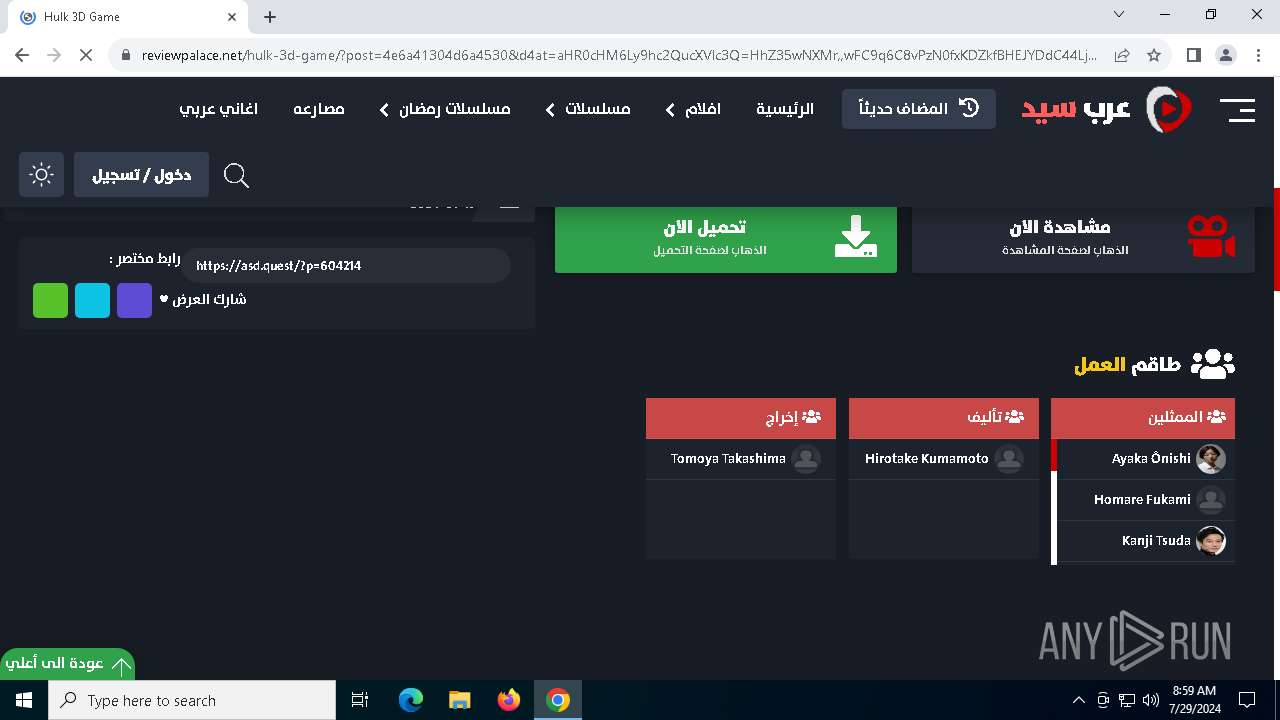Toggle the browser side panel icon
Image resolution: width=1280 pixels, height=720 pixels.
[x=1193, y=55]
